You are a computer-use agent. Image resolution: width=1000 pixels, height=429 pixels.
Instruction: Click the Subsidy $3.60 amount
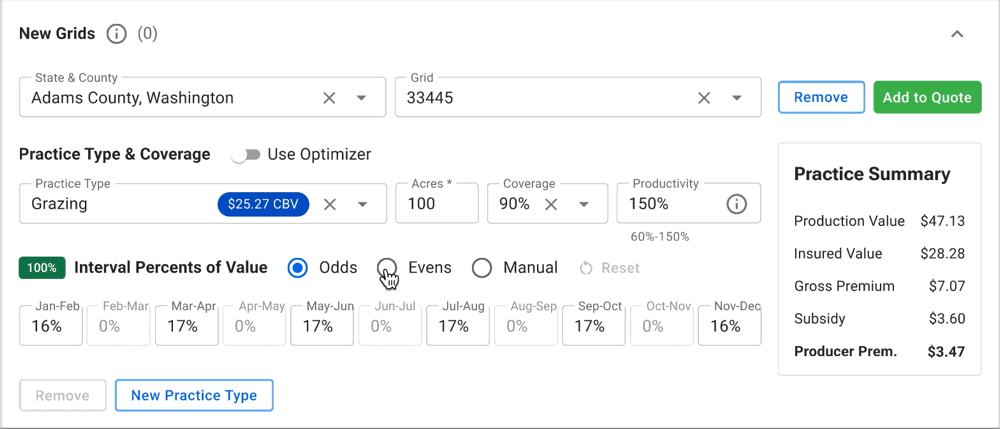coord(946,319)
